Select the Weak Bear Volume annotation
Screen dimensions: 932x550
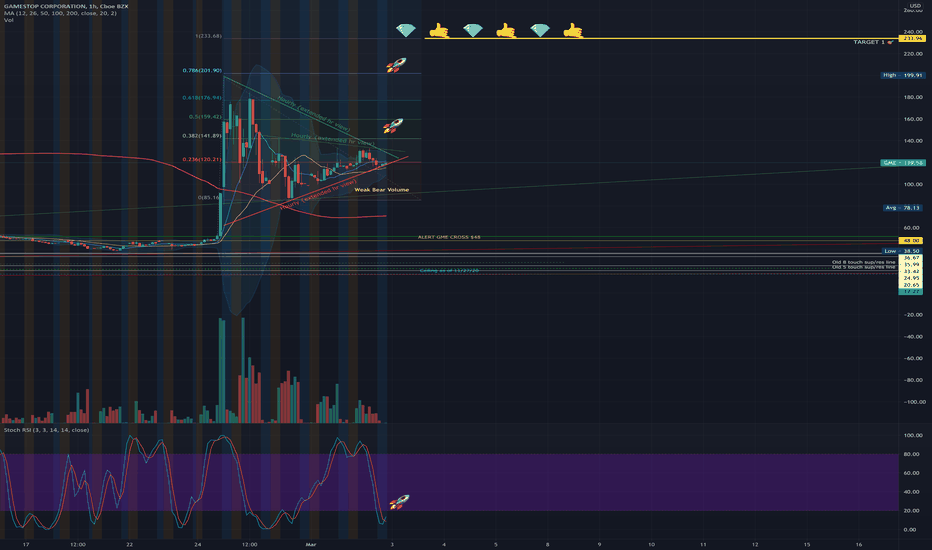382,190
